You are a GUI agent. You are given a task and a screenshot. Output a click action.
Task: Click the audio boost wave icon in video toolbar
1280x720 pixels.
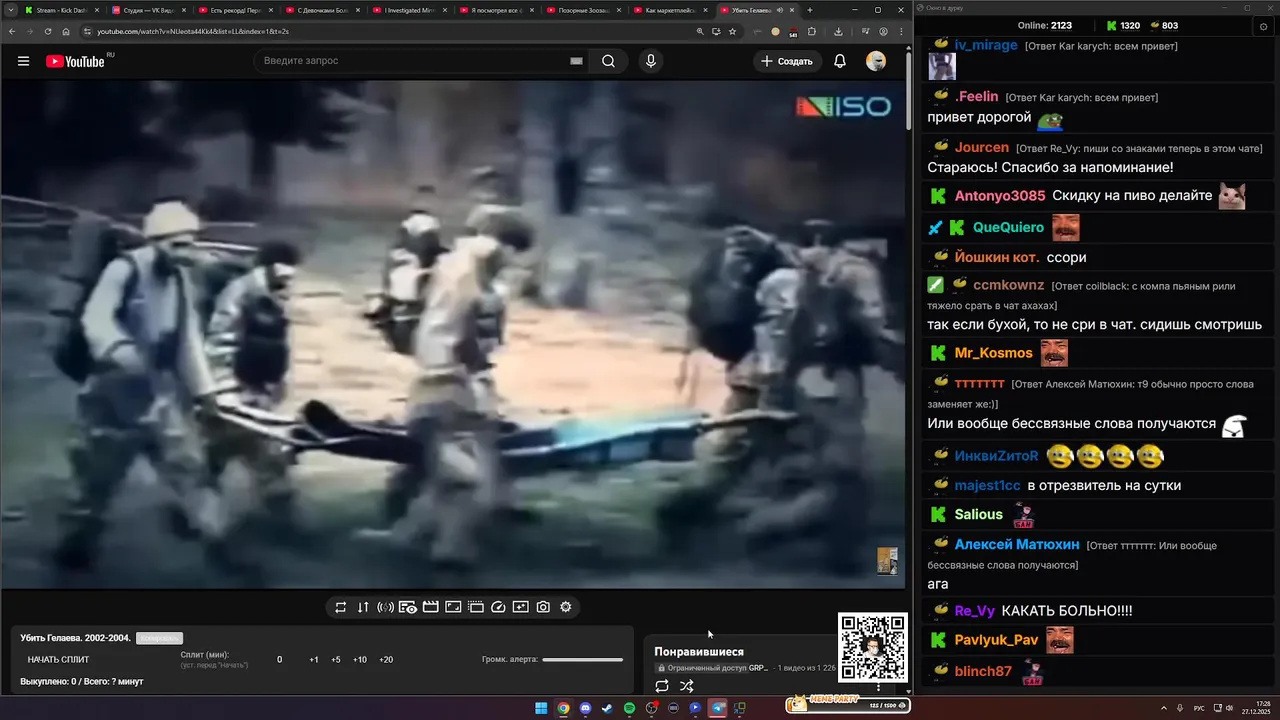point(385,607)
